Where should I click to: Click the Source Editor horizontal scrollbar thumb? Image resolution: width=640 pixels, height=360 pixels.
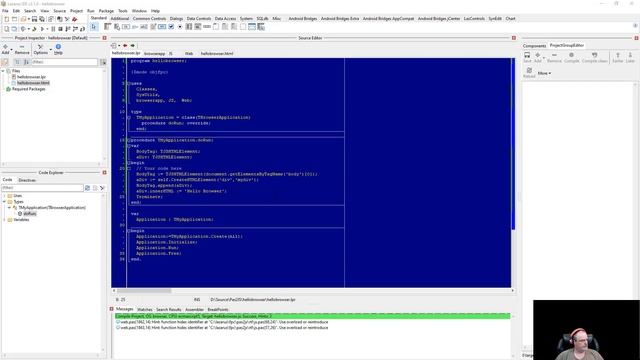pyautogui.click(x=144, y=291)
